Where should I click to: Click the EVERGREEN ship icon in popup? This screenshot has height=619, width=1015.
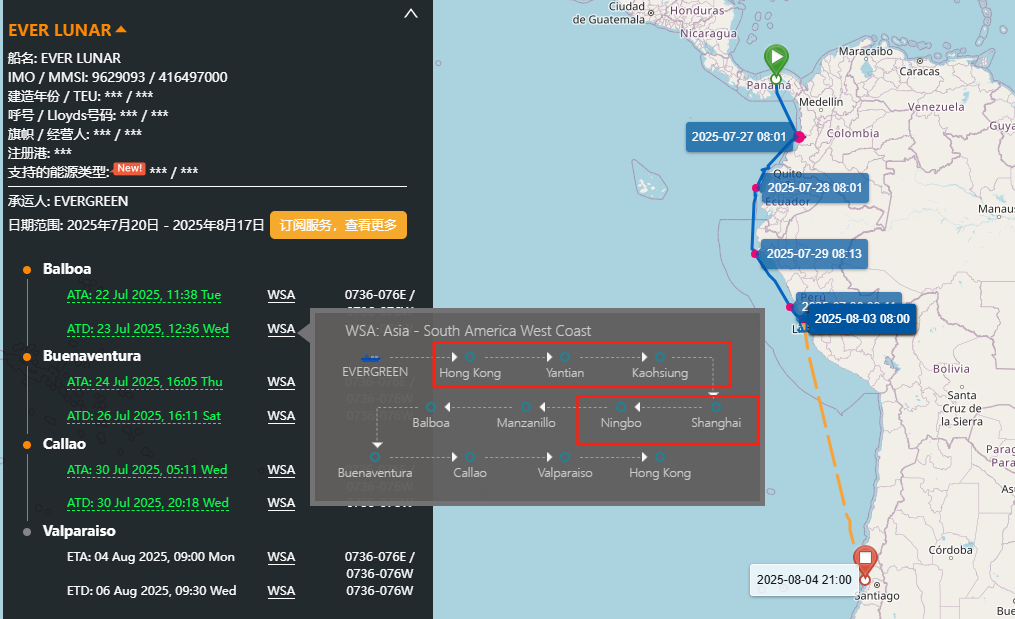pyautogui.click(x=370, y=357)
